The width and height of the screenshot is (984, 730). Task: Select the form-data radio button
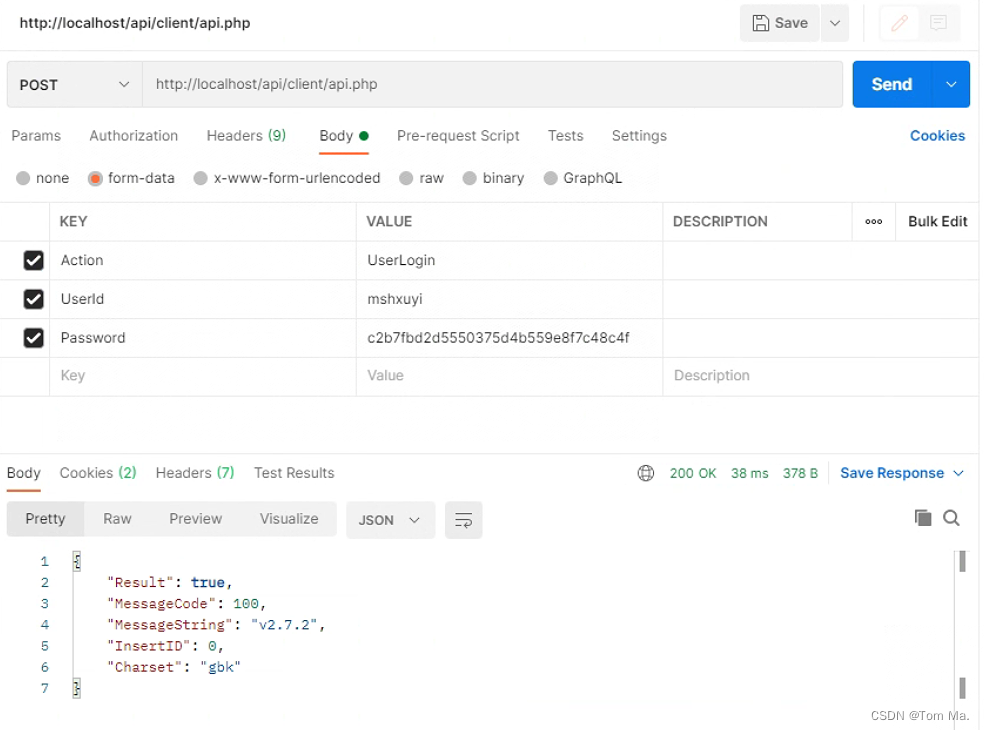[x=95, y=178]
